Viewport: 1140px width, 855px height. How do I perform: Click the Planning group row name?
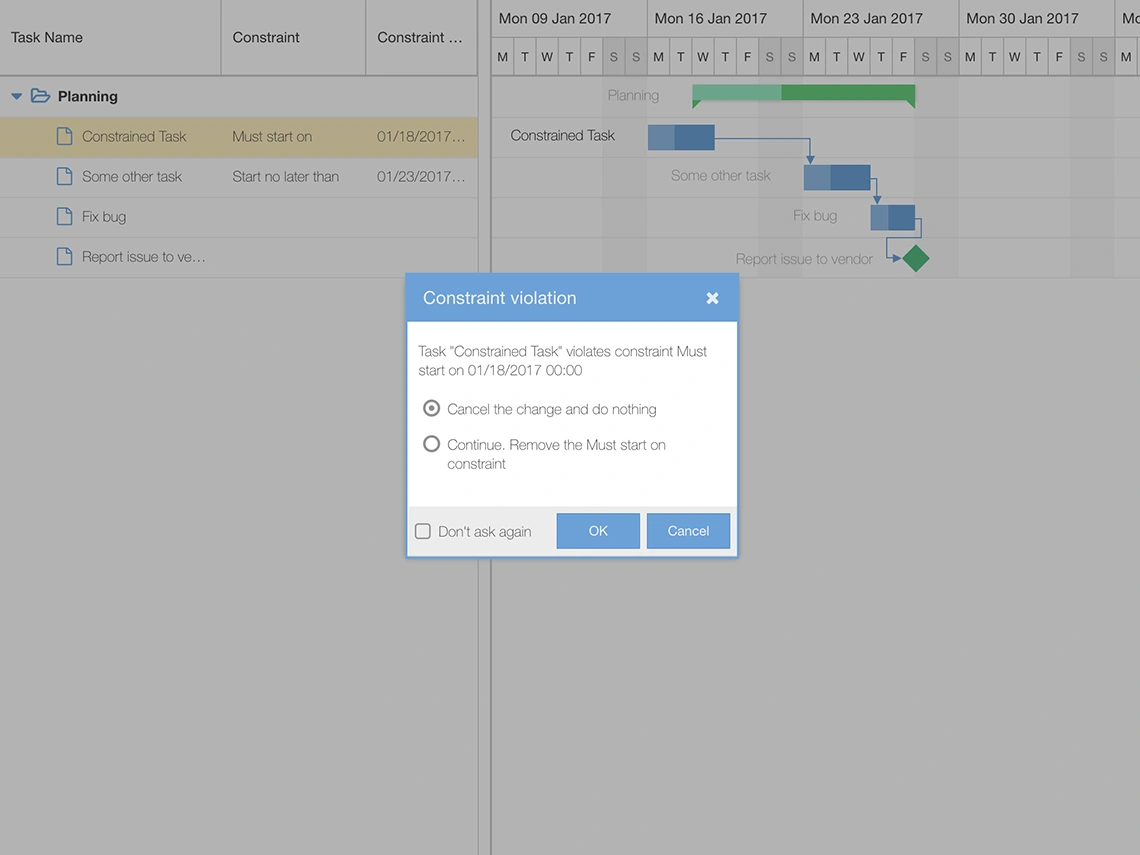point(87,96)
